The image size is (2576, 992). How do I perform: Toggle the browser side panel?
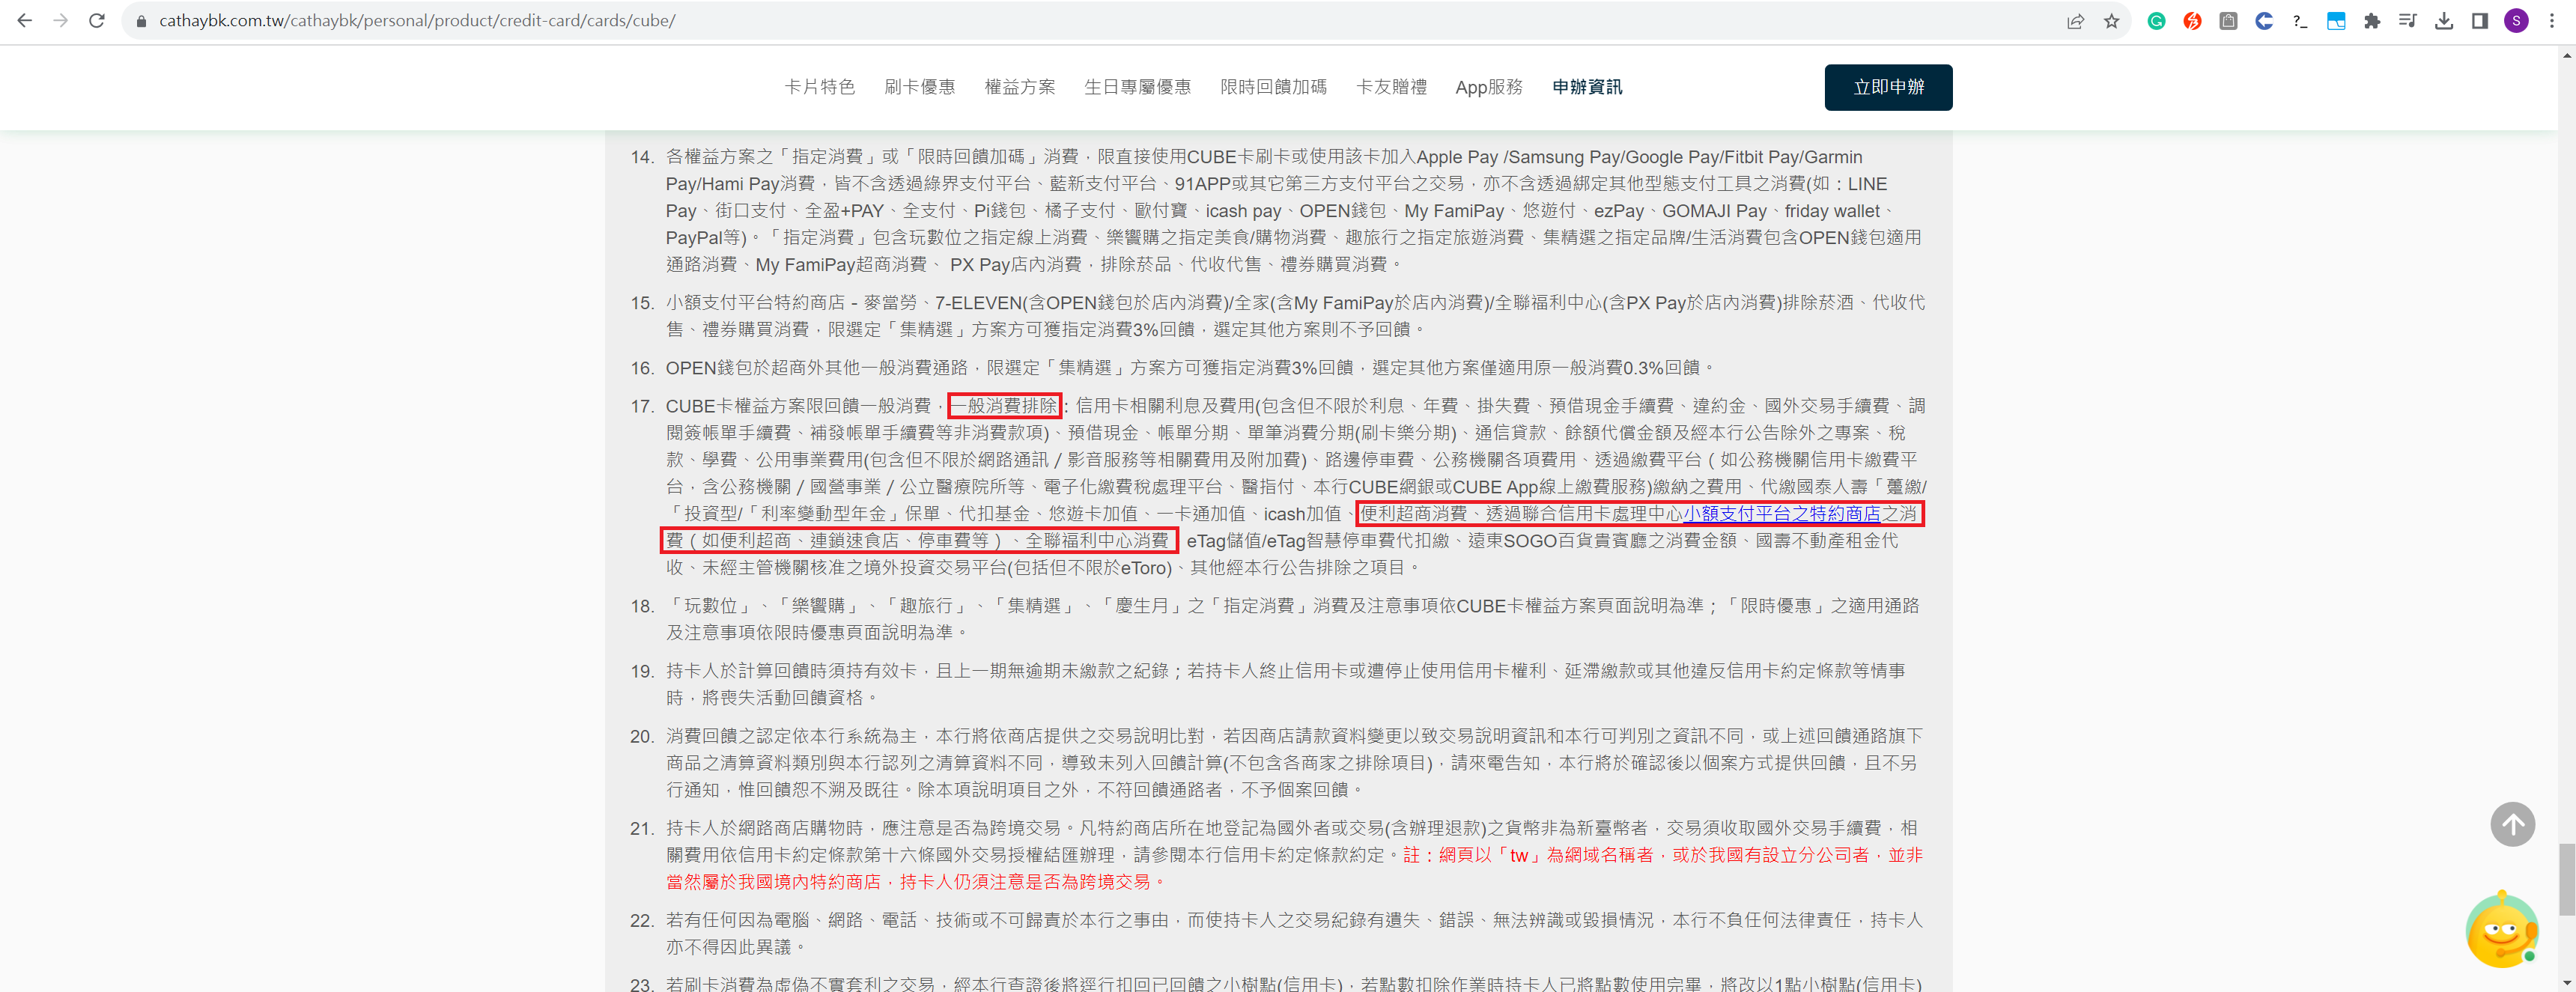[2480, 21]
